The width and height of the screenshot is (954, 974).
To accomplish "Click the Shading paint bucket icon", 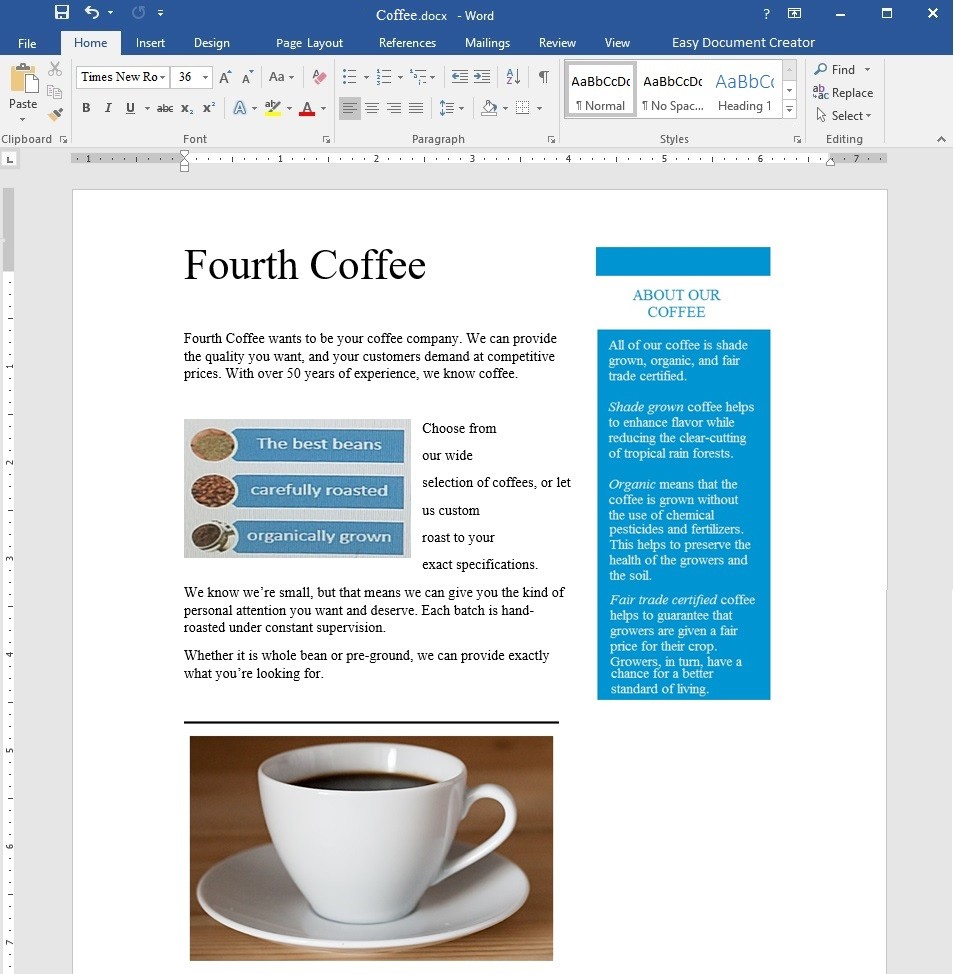I will click(489, 108).
